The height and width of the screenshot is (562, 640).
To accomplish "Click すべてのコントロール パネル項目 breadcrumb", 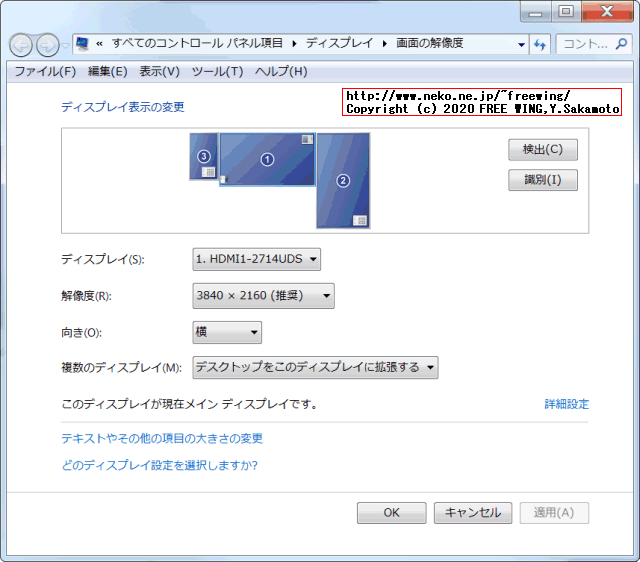I will (x=197, y=43).
